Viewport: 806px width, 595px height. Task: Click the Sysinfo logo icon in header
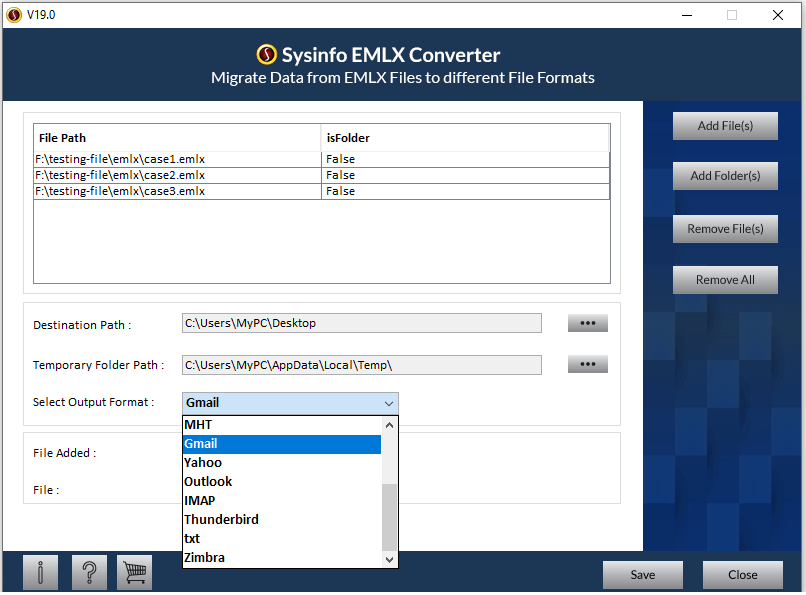point(266,55)
